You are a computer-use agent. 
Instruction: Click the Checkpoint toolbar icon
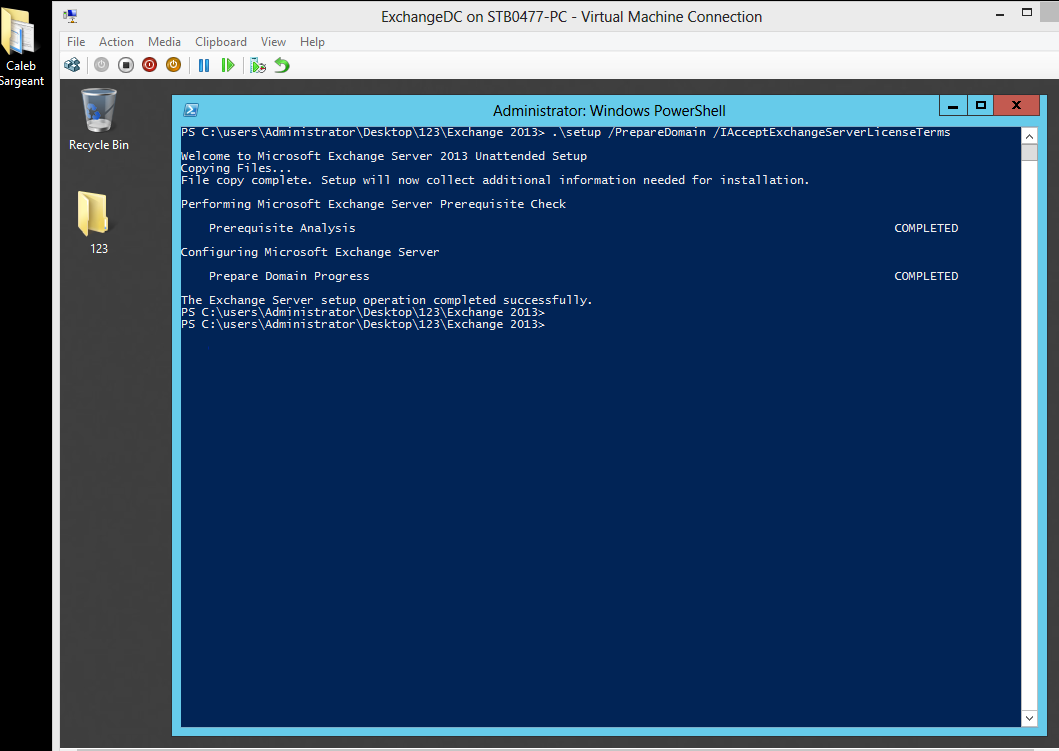[258, 65]
